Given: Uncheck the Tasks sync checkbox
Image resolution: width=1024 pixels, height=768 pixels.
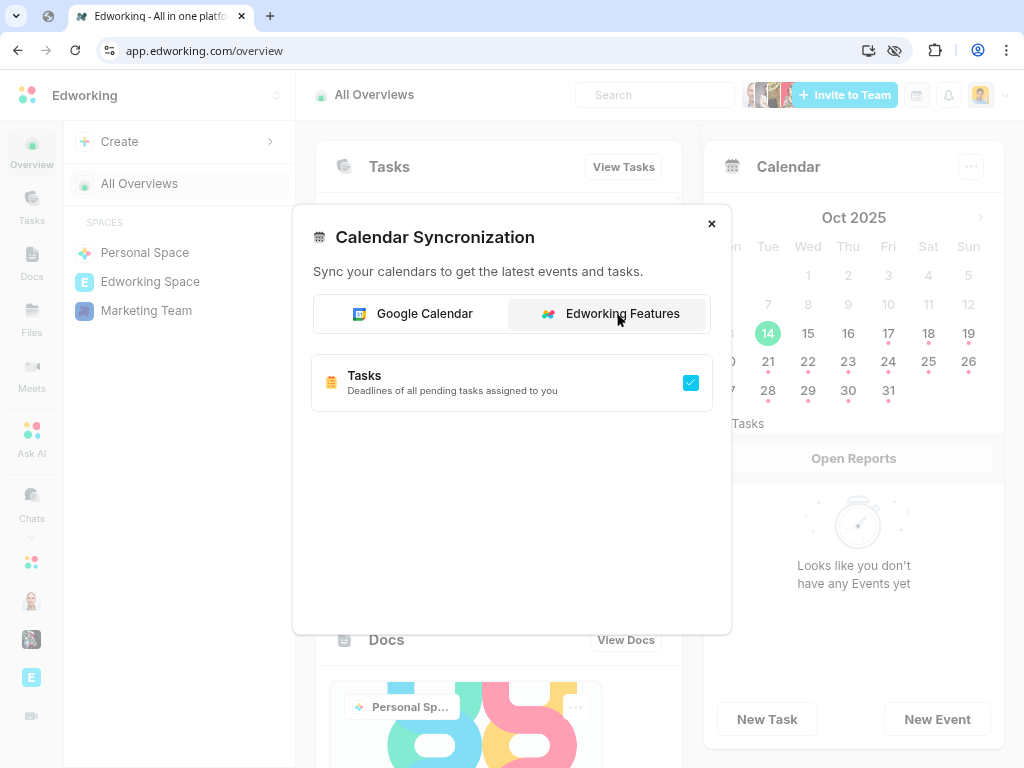Looking at the screenshot, I should tap(691, 383).
